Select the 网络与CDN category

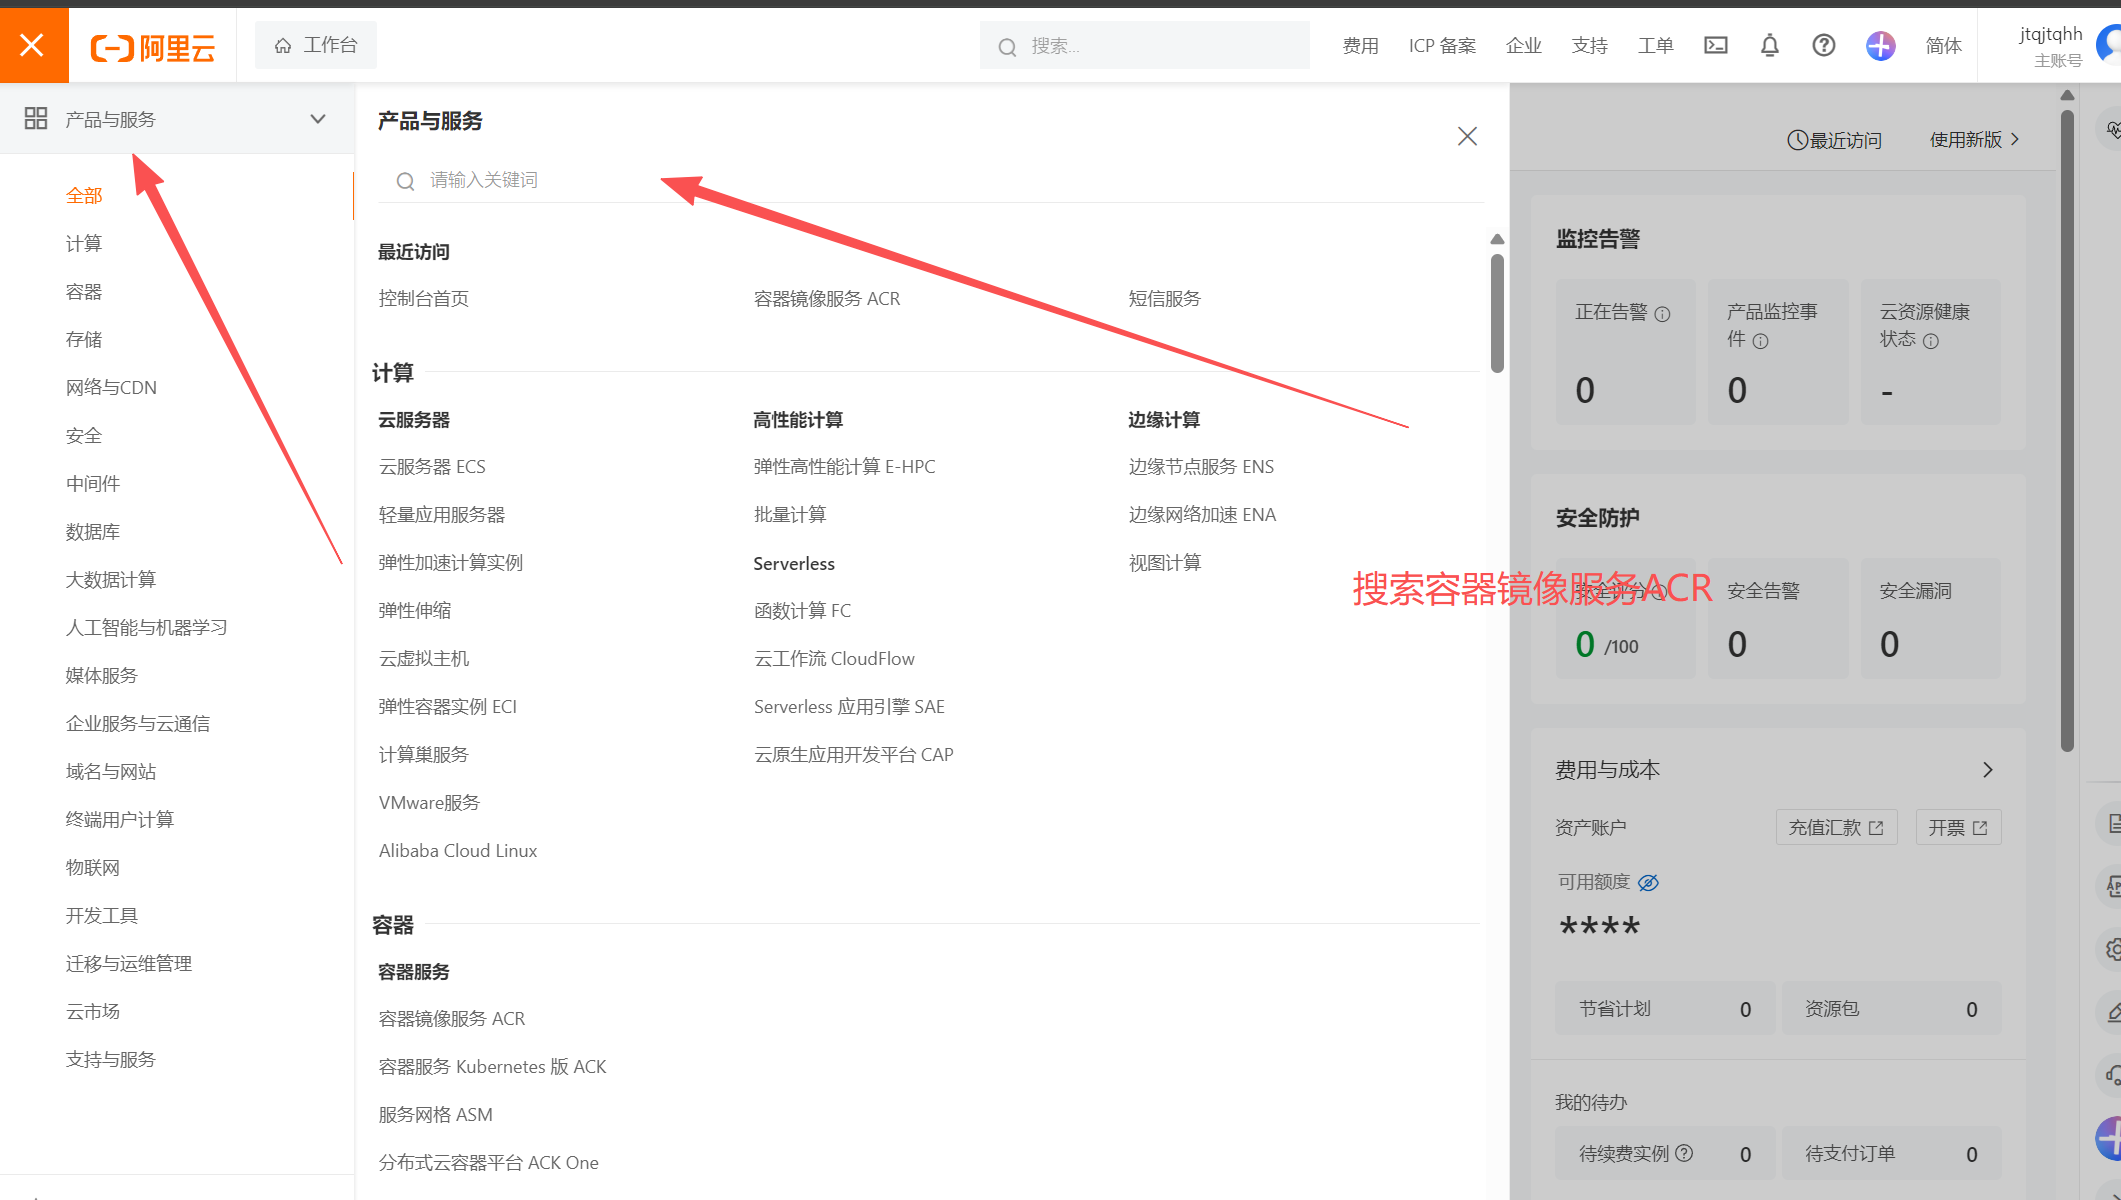point(111,388)
